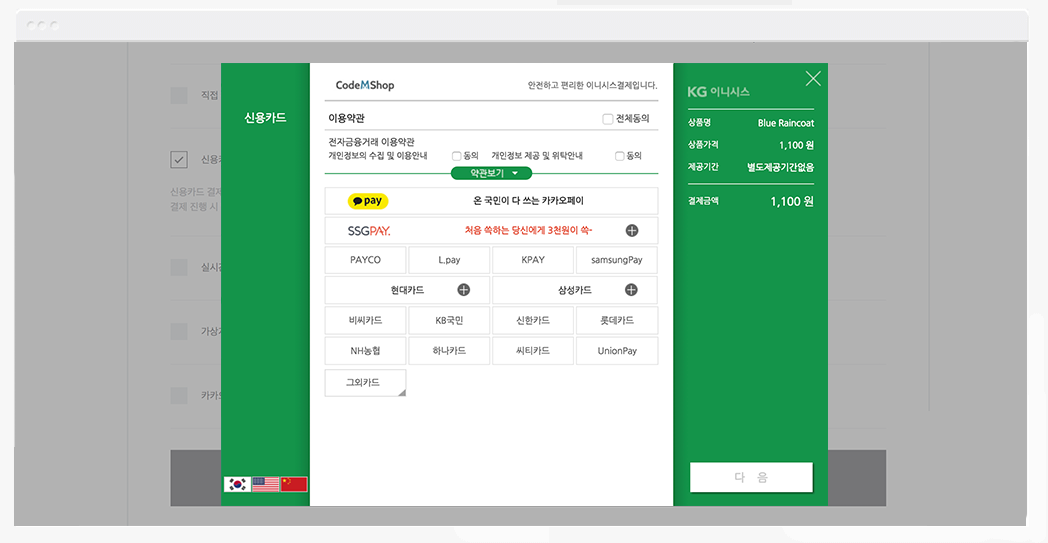This screenshot has width=1048, height=543.
Task: Choose 비씨카드 as the card
Action: click(365, 320)
